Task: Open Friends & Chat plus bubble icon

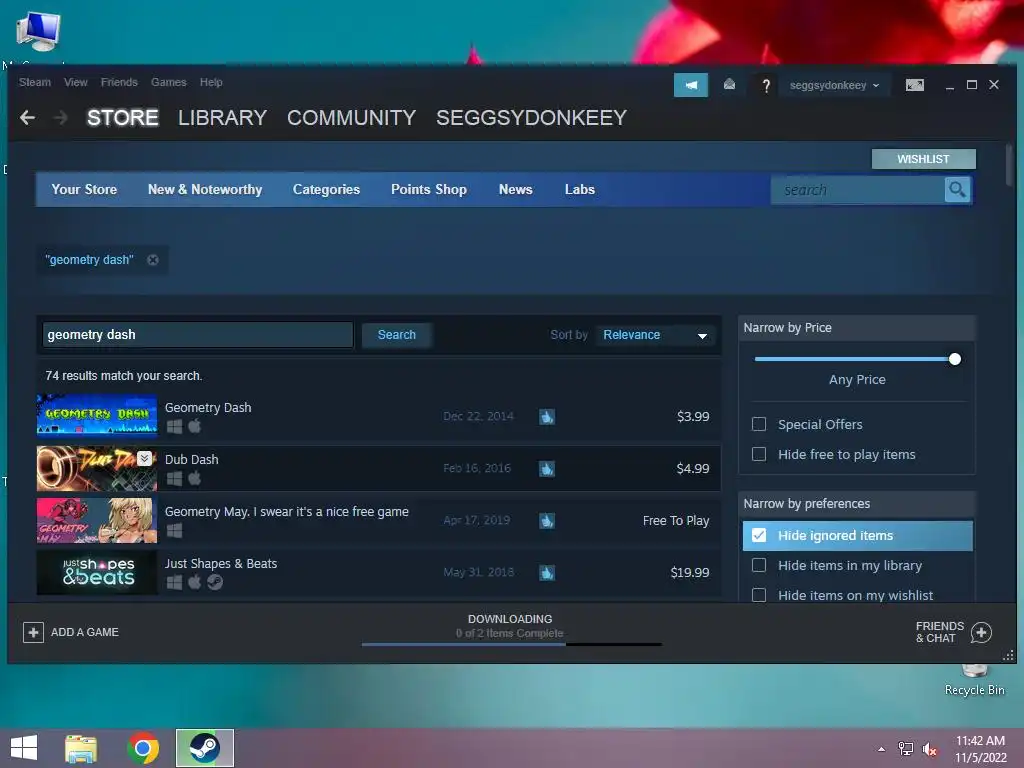Action: pyautogui.click(x=981, y=632)
